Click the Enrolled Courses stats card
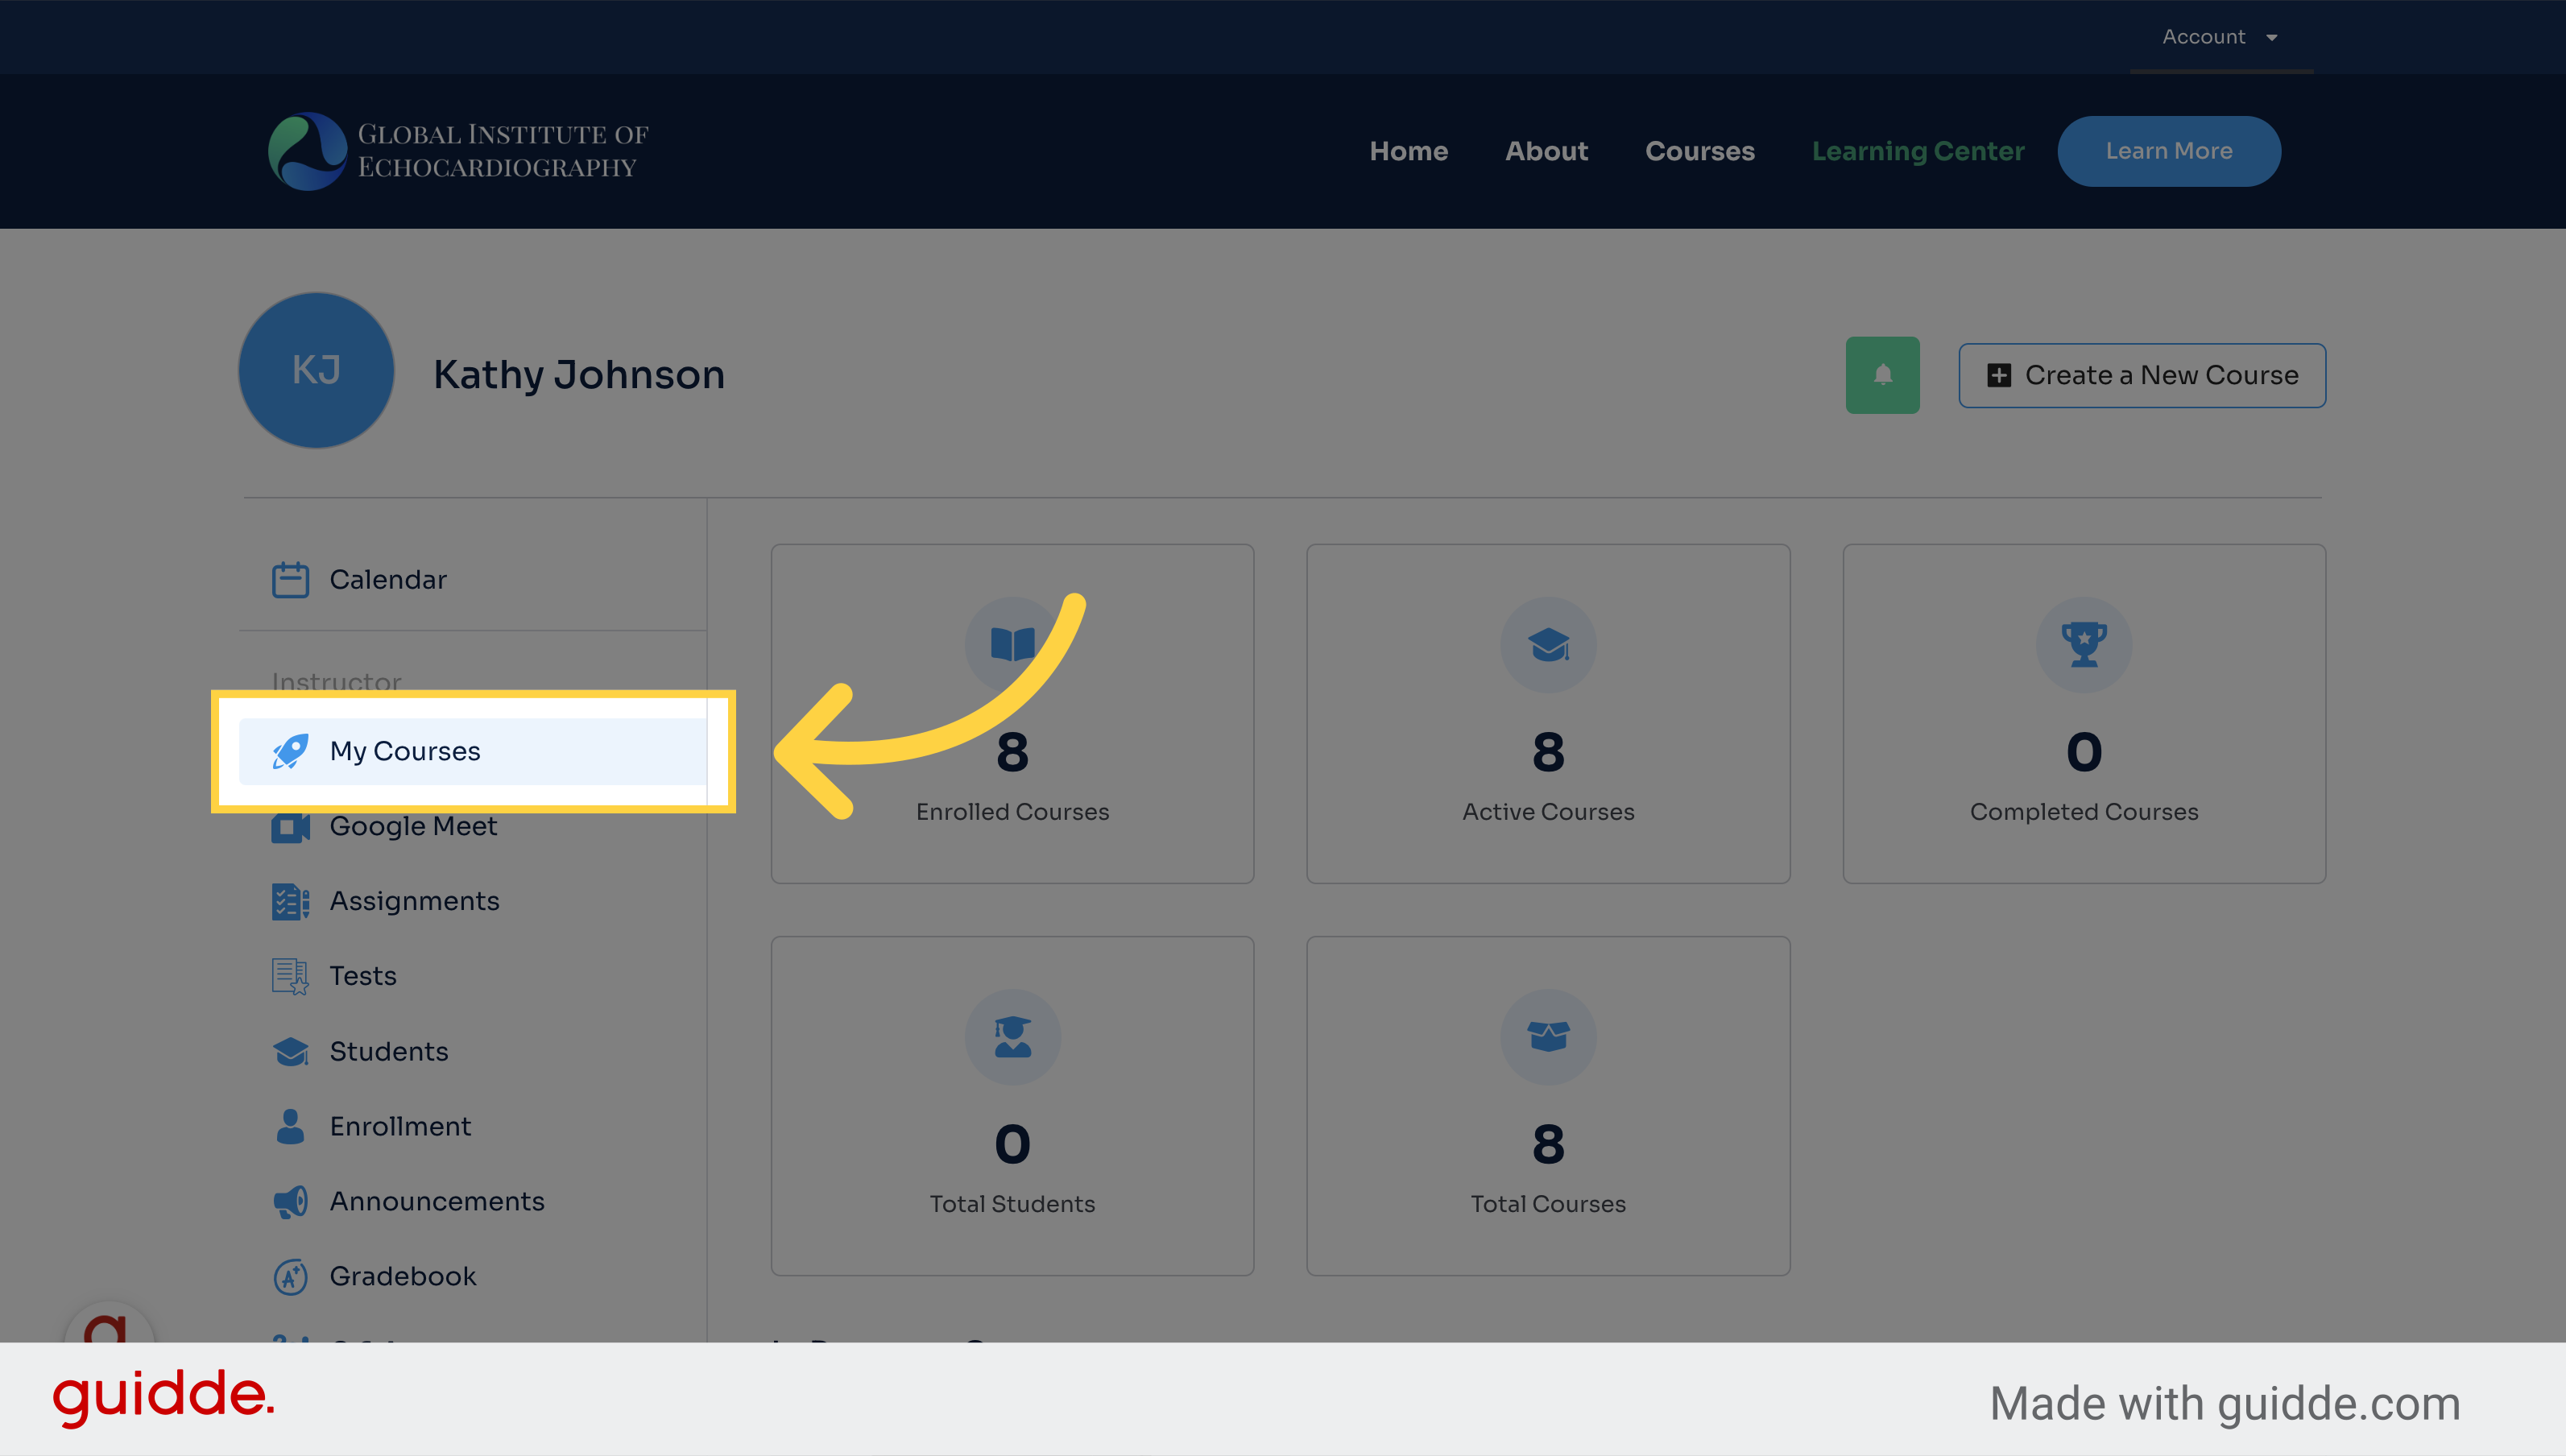 (x=1012, y=714)
